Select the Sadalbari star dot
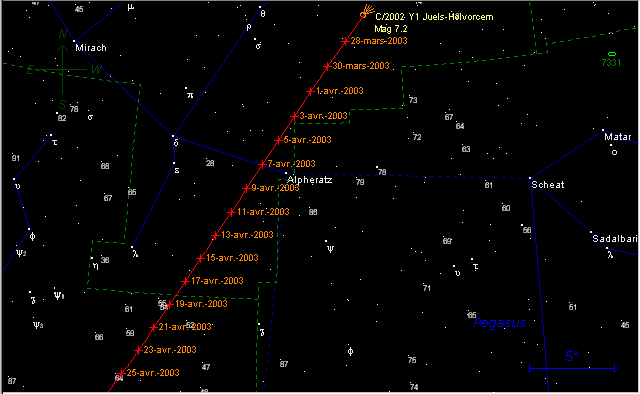Image resolution: width=640 pixels, height=394 pixels. coord(591,232)
